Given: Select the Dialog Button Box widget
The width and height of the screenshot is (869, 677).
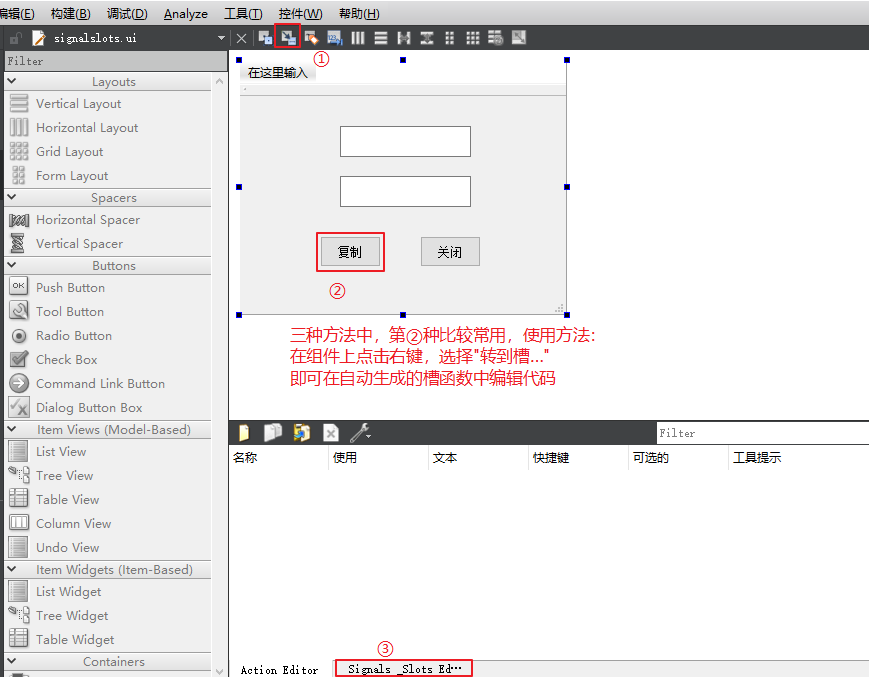Looking at the screenshot, I should click(x=89, y=407).
